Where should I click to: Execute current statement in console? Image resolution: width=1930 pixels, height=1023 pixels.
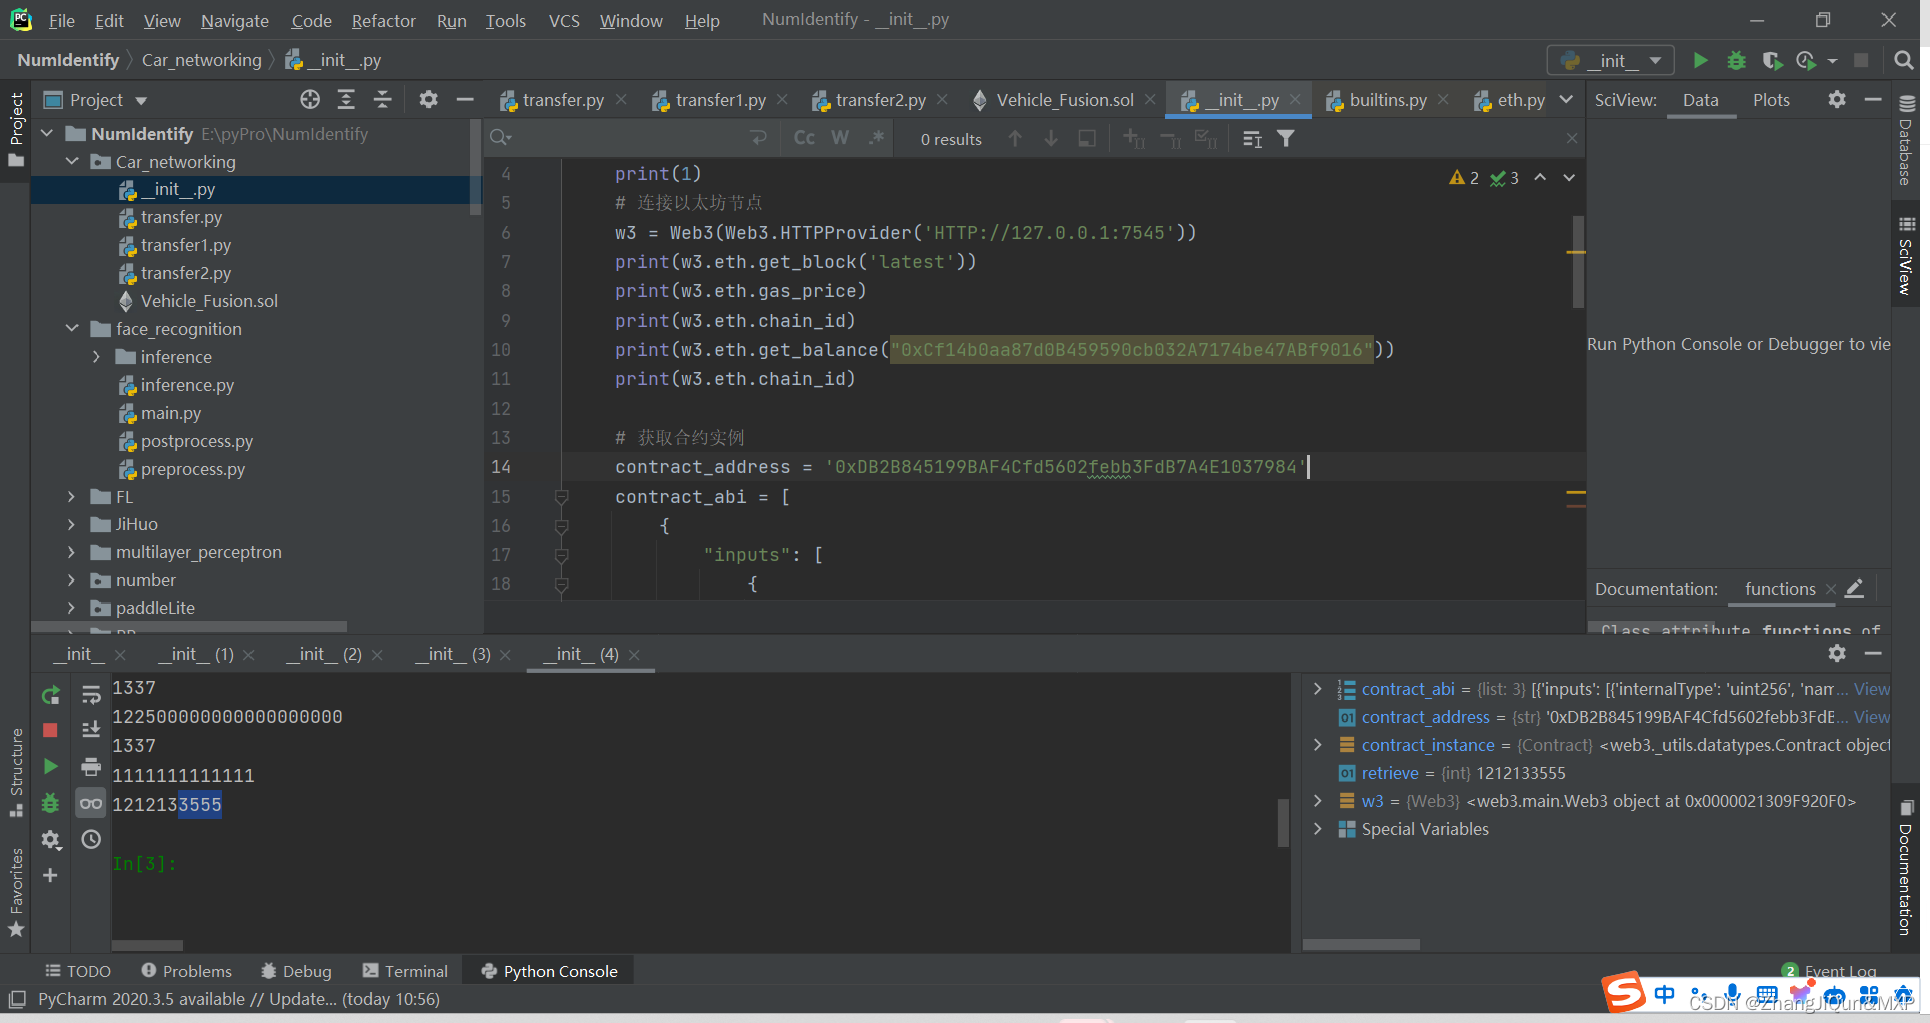coord(50,766)
